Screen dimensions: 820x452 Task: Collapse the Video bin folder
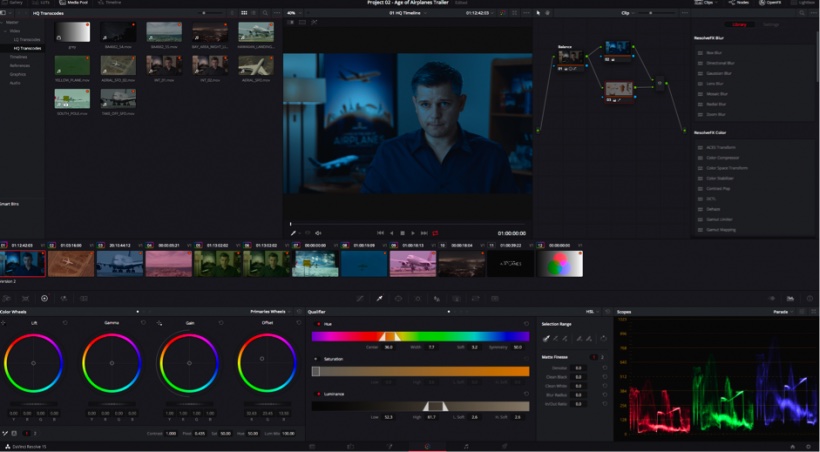pyautogui.click(x=6, y=31)
